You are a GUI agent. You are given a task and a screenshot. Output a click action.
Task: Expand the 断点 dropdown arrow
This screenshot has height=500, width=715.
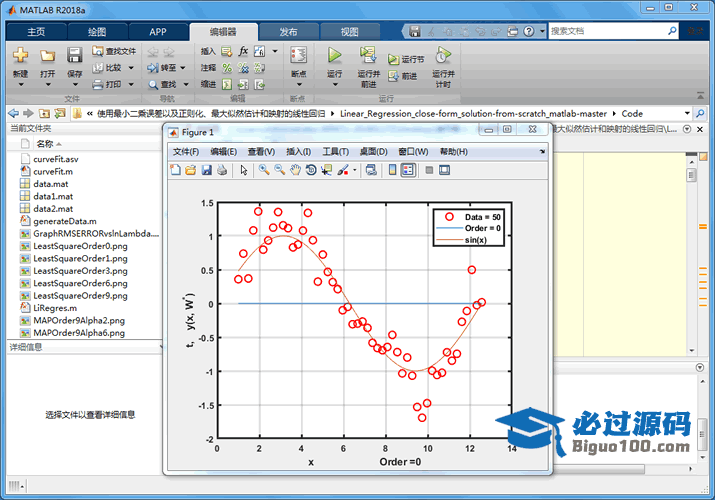click(299, 85)
